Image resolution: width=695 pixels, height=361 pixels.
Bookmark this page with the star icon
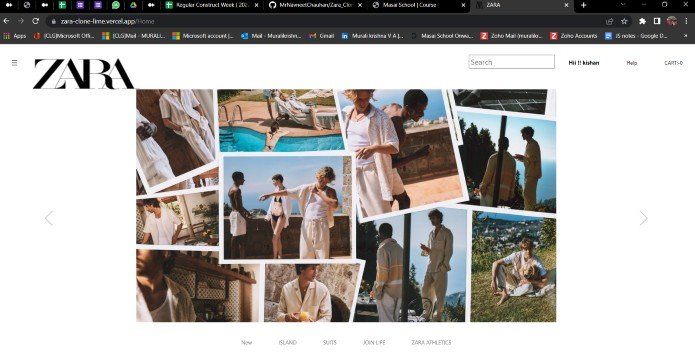pyautogui.click(x=624, y=21)
